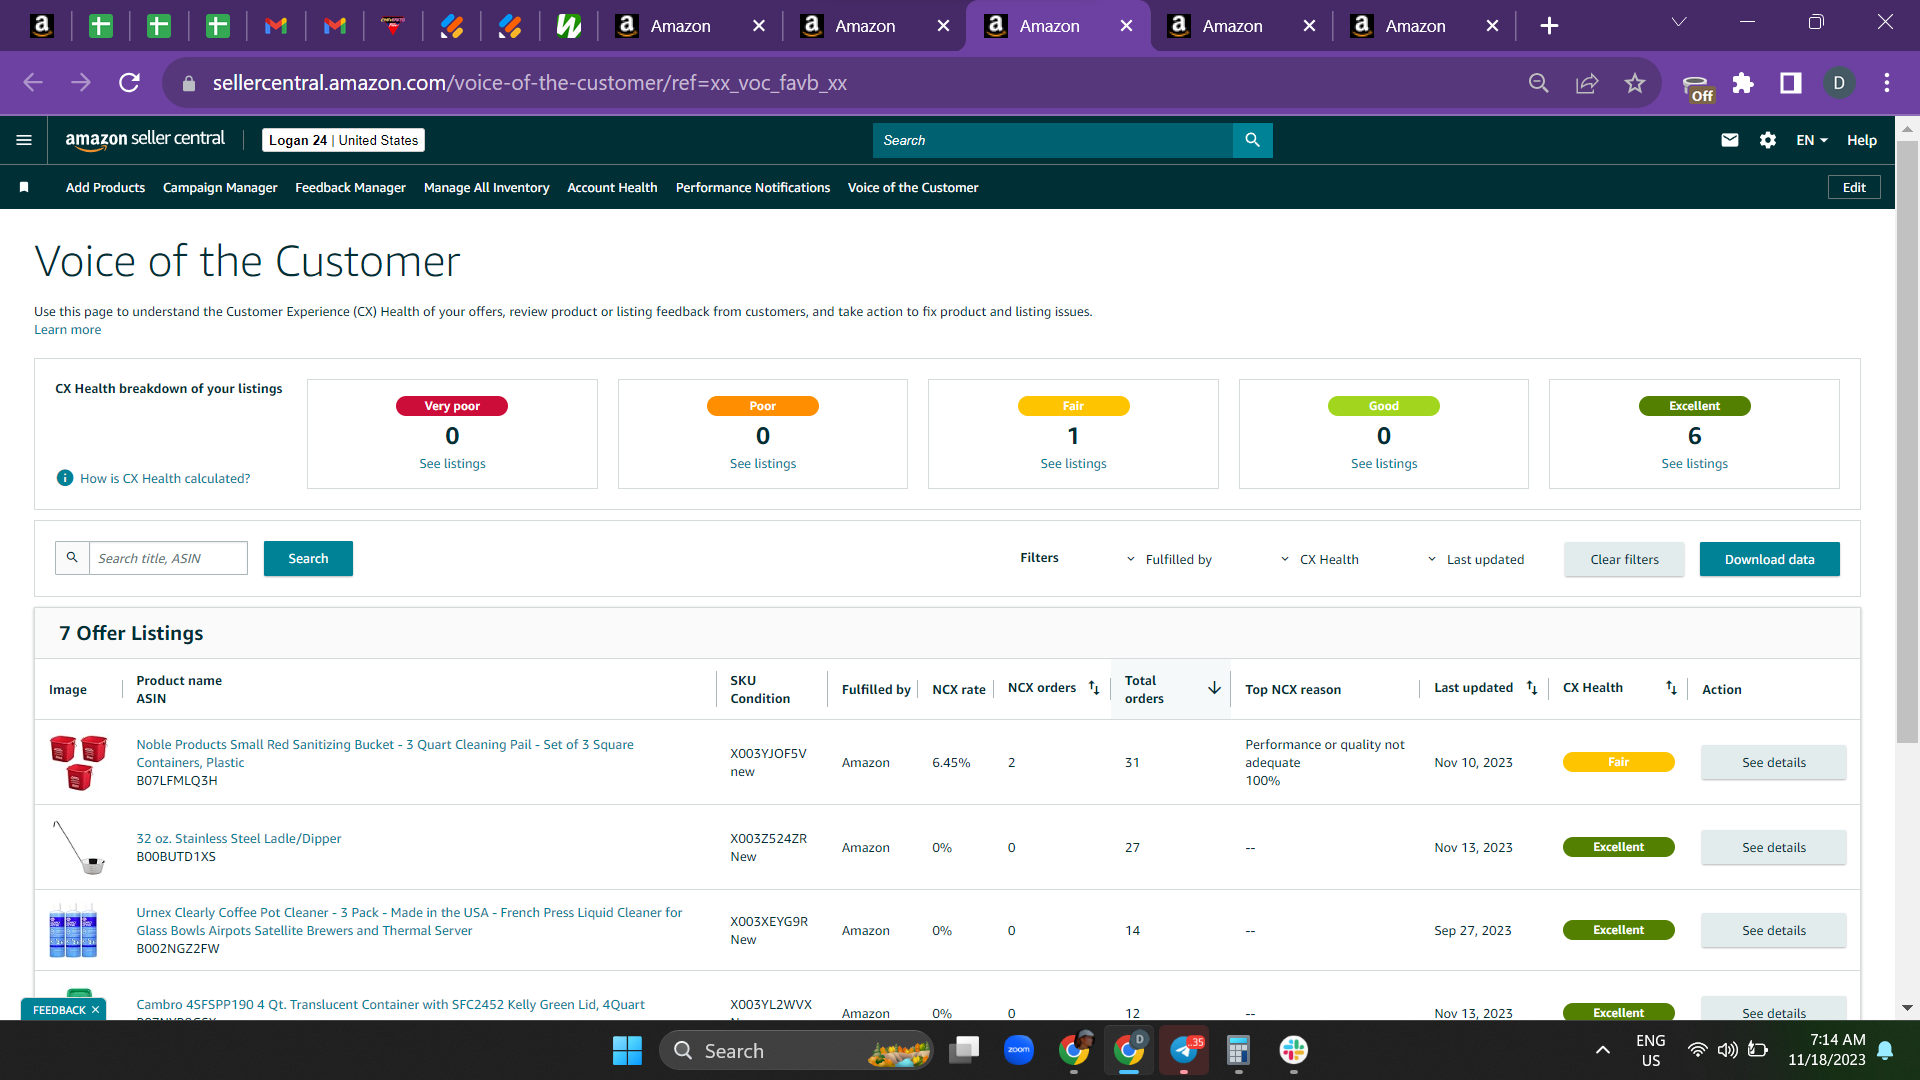Expand the Fulfilled by filter dropdown
This screenshot has height=1080, width=1920.
point(1169,559)
